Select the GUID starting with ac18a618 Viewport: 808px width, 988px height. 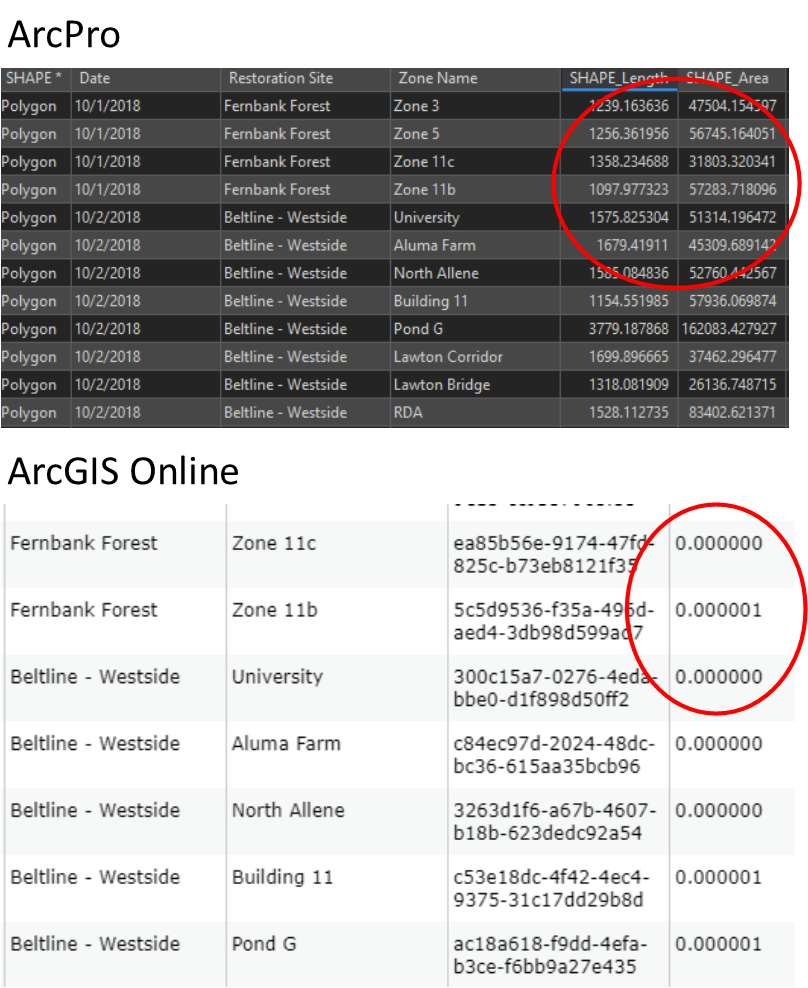(550, 955)
